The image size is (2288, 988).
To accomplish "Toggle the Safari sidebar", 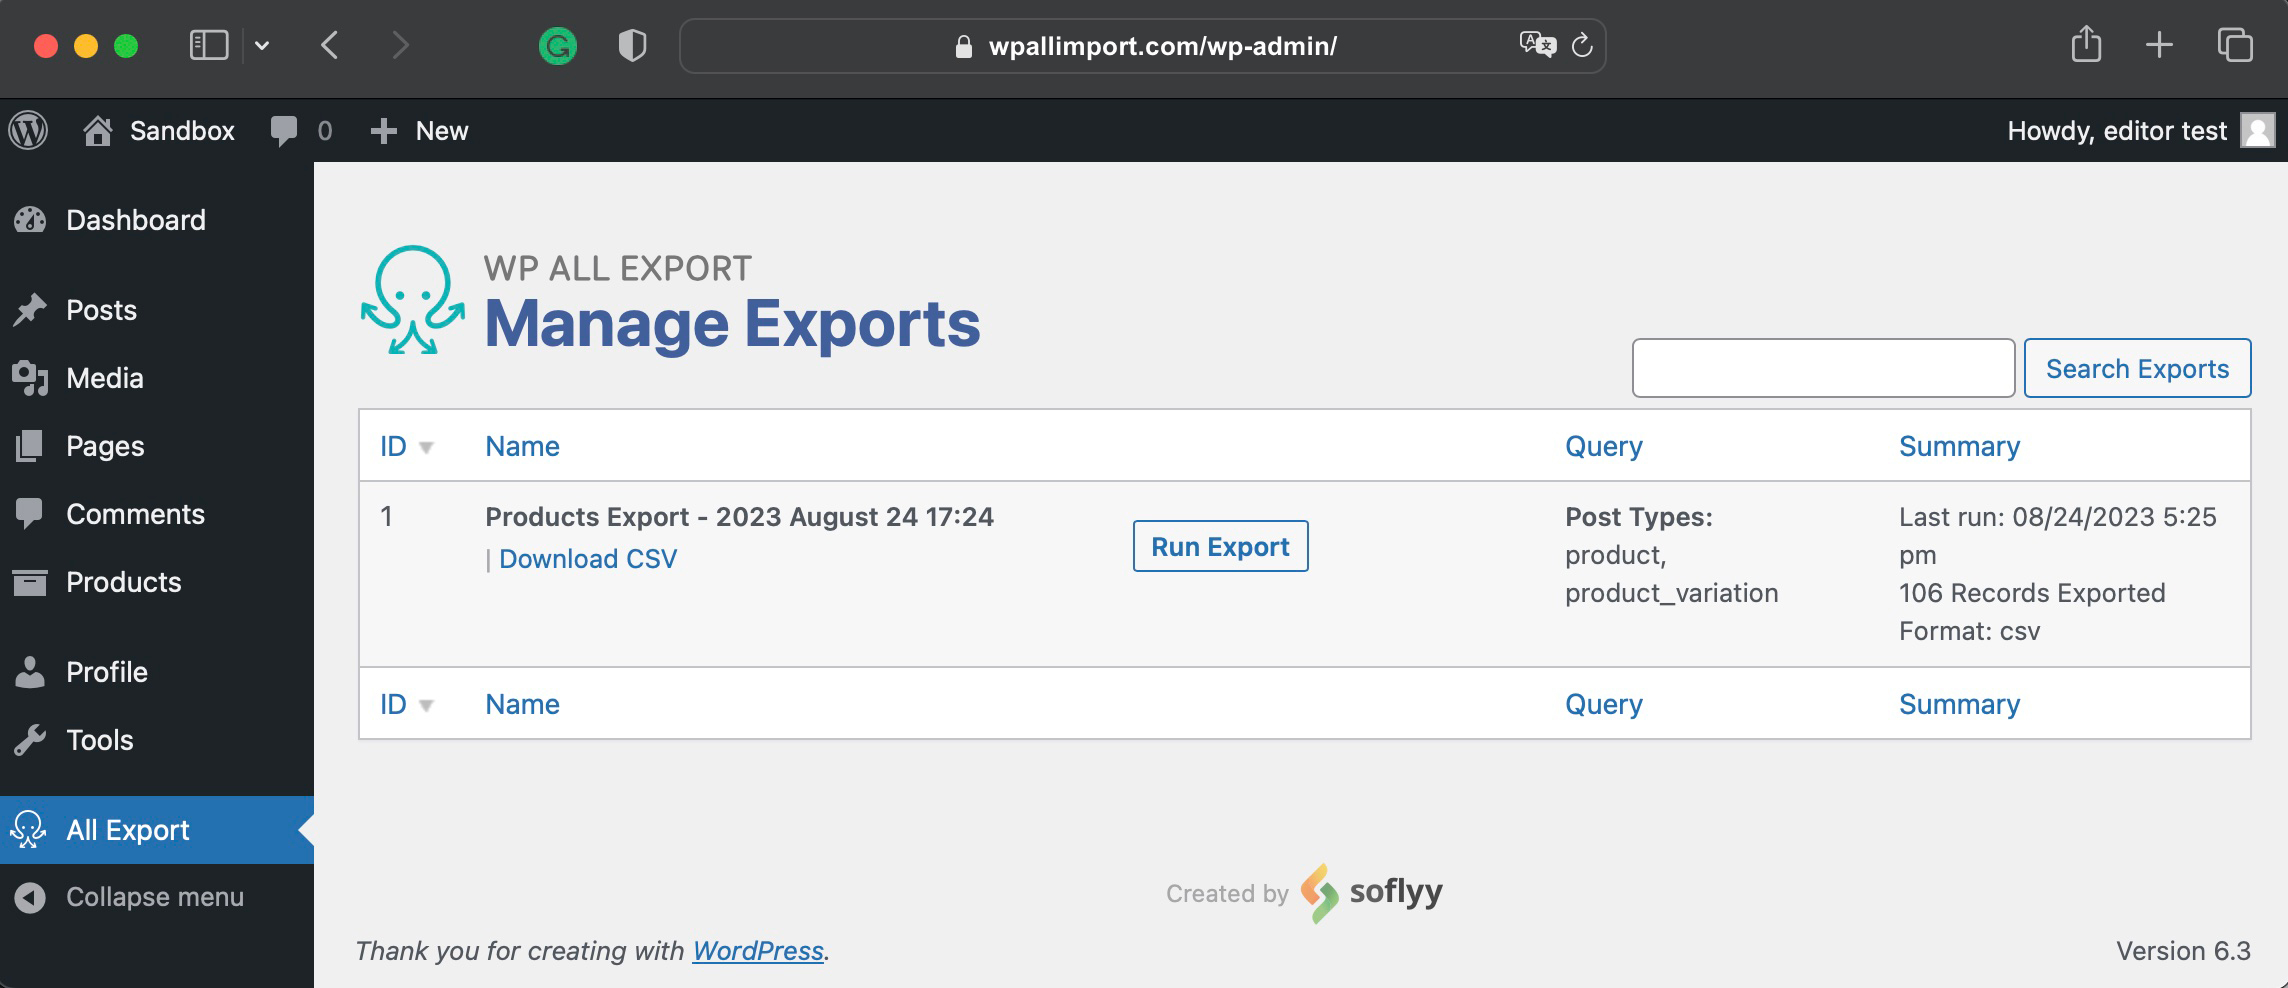I will click(x=209, y=45).
